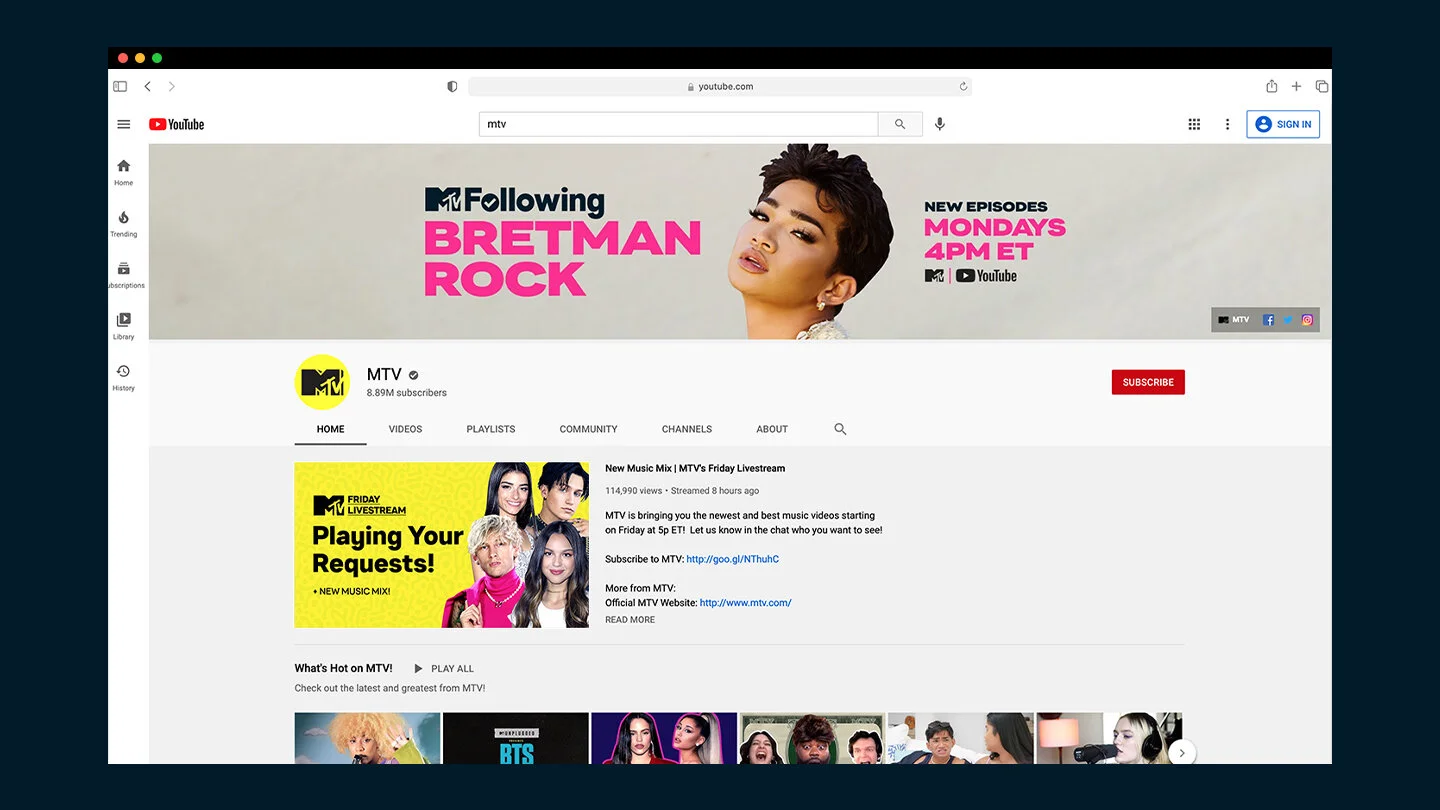
Task: Click the 114,990 views streamed text
Action: (682, 491)
